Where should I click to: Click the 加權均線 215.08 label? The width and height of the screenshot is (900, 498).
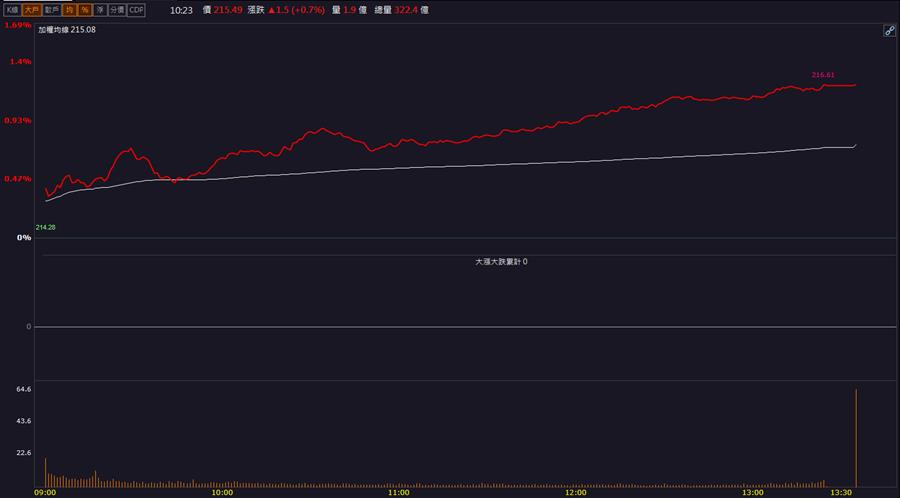[x=67, y=30]
